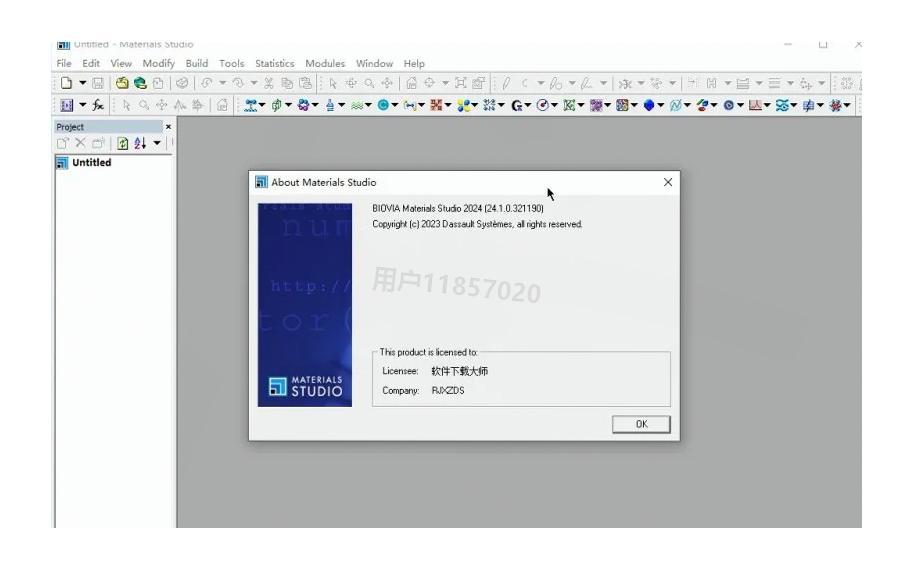Open the Modules menu
The width and height of the screenshot is (914, 570).
tap(325, 64)
